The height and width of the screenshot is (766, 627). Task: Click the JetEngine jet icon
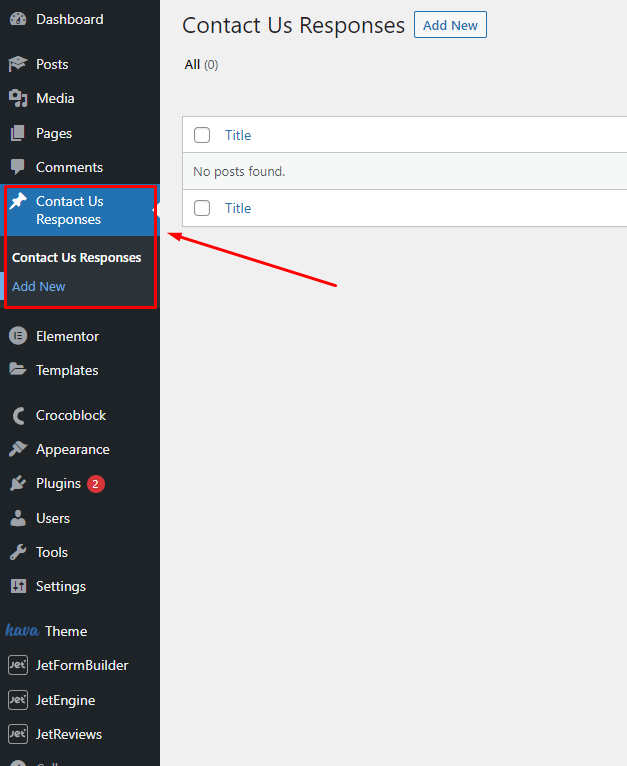[x=18, y=700]
